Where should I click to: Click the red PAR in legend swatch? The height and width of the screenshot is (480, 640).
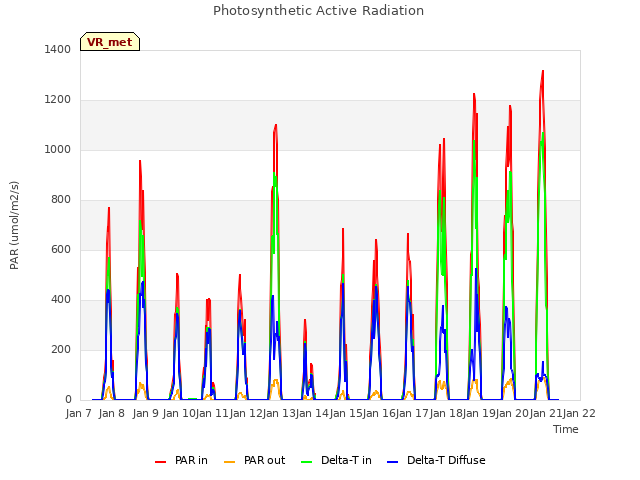coord(160,462)
